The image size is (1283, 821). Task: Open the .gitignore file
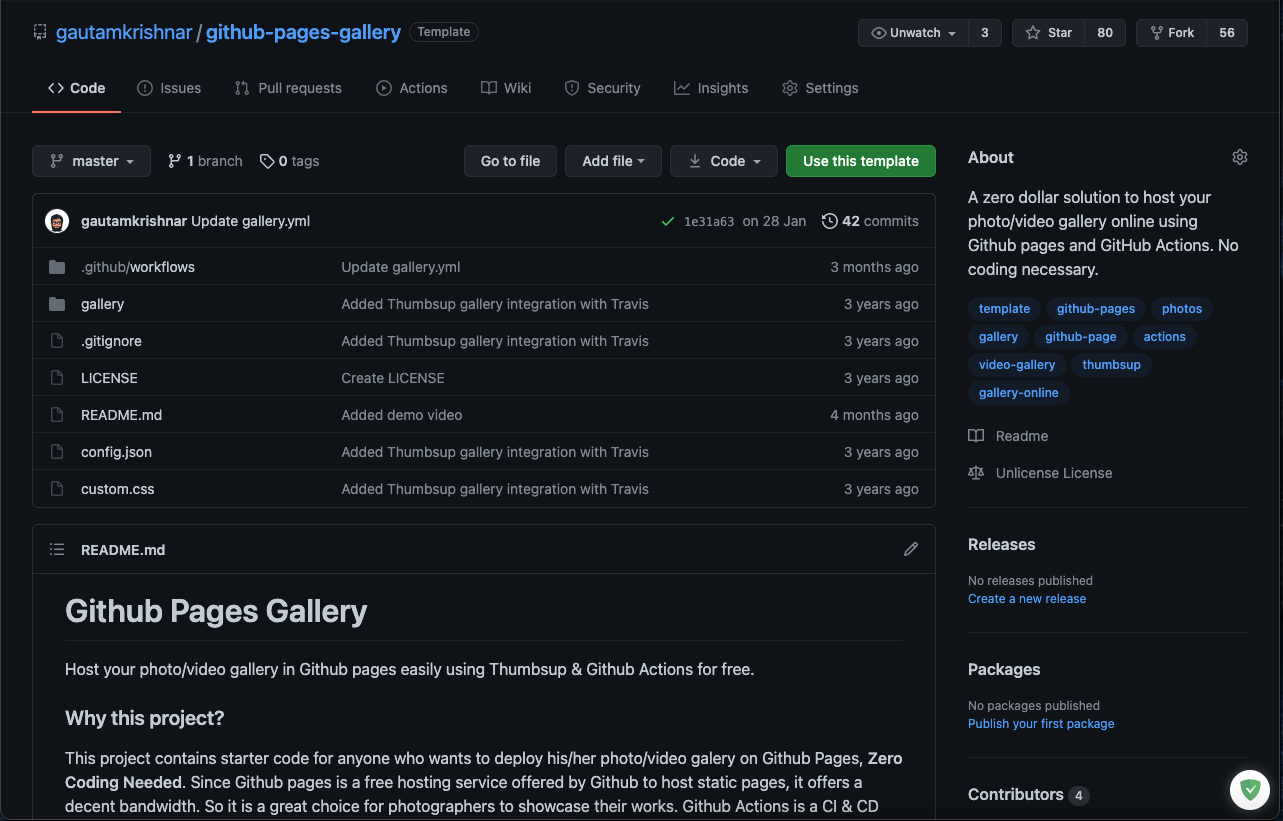tap(111, 341)
